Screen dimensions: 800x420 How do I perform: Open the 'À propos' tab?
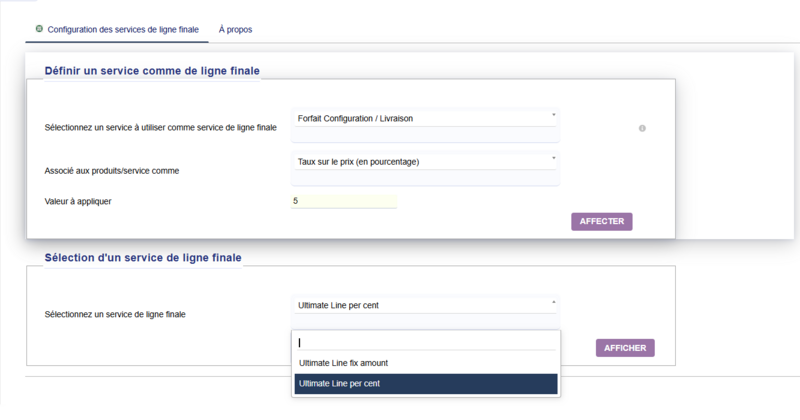[235, 30]
